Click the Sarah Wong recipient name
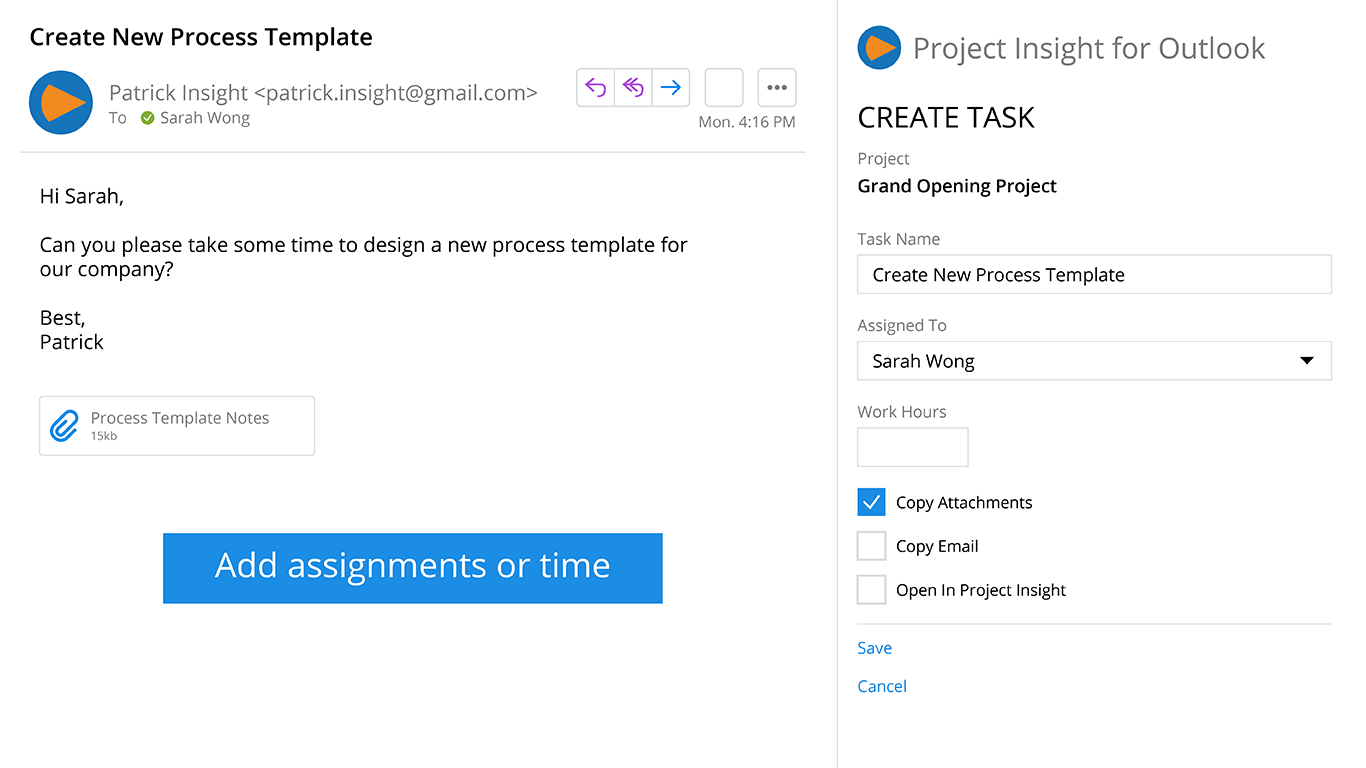The height and width of the screenshot is (768, 1366). coord(205,118)
